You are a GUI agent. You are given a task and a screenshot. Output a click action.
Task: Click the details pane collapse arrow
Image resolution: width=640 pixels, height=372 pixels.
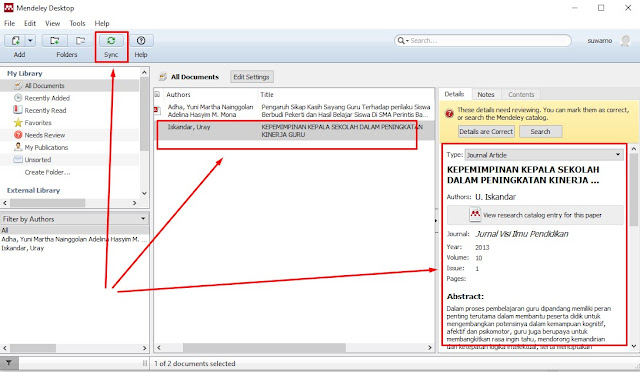tap(436, 221)
